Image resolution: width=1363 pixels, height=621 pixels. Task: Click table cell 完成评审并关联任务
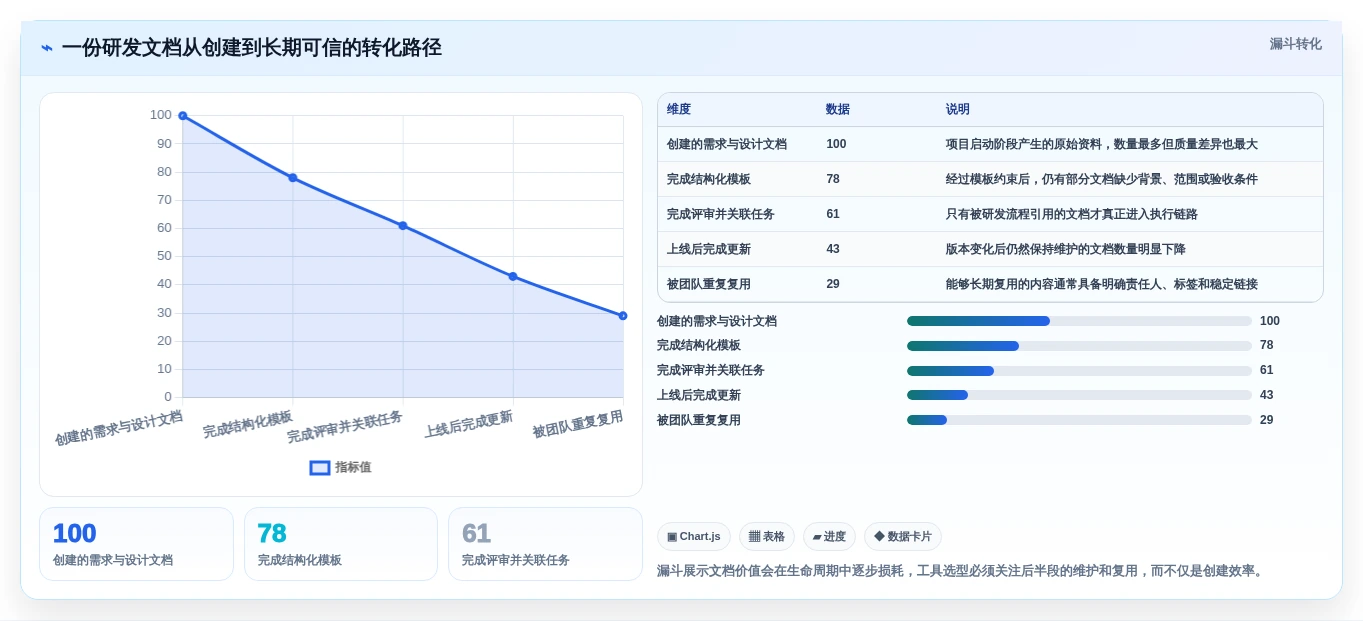click(x=721, y=214)
